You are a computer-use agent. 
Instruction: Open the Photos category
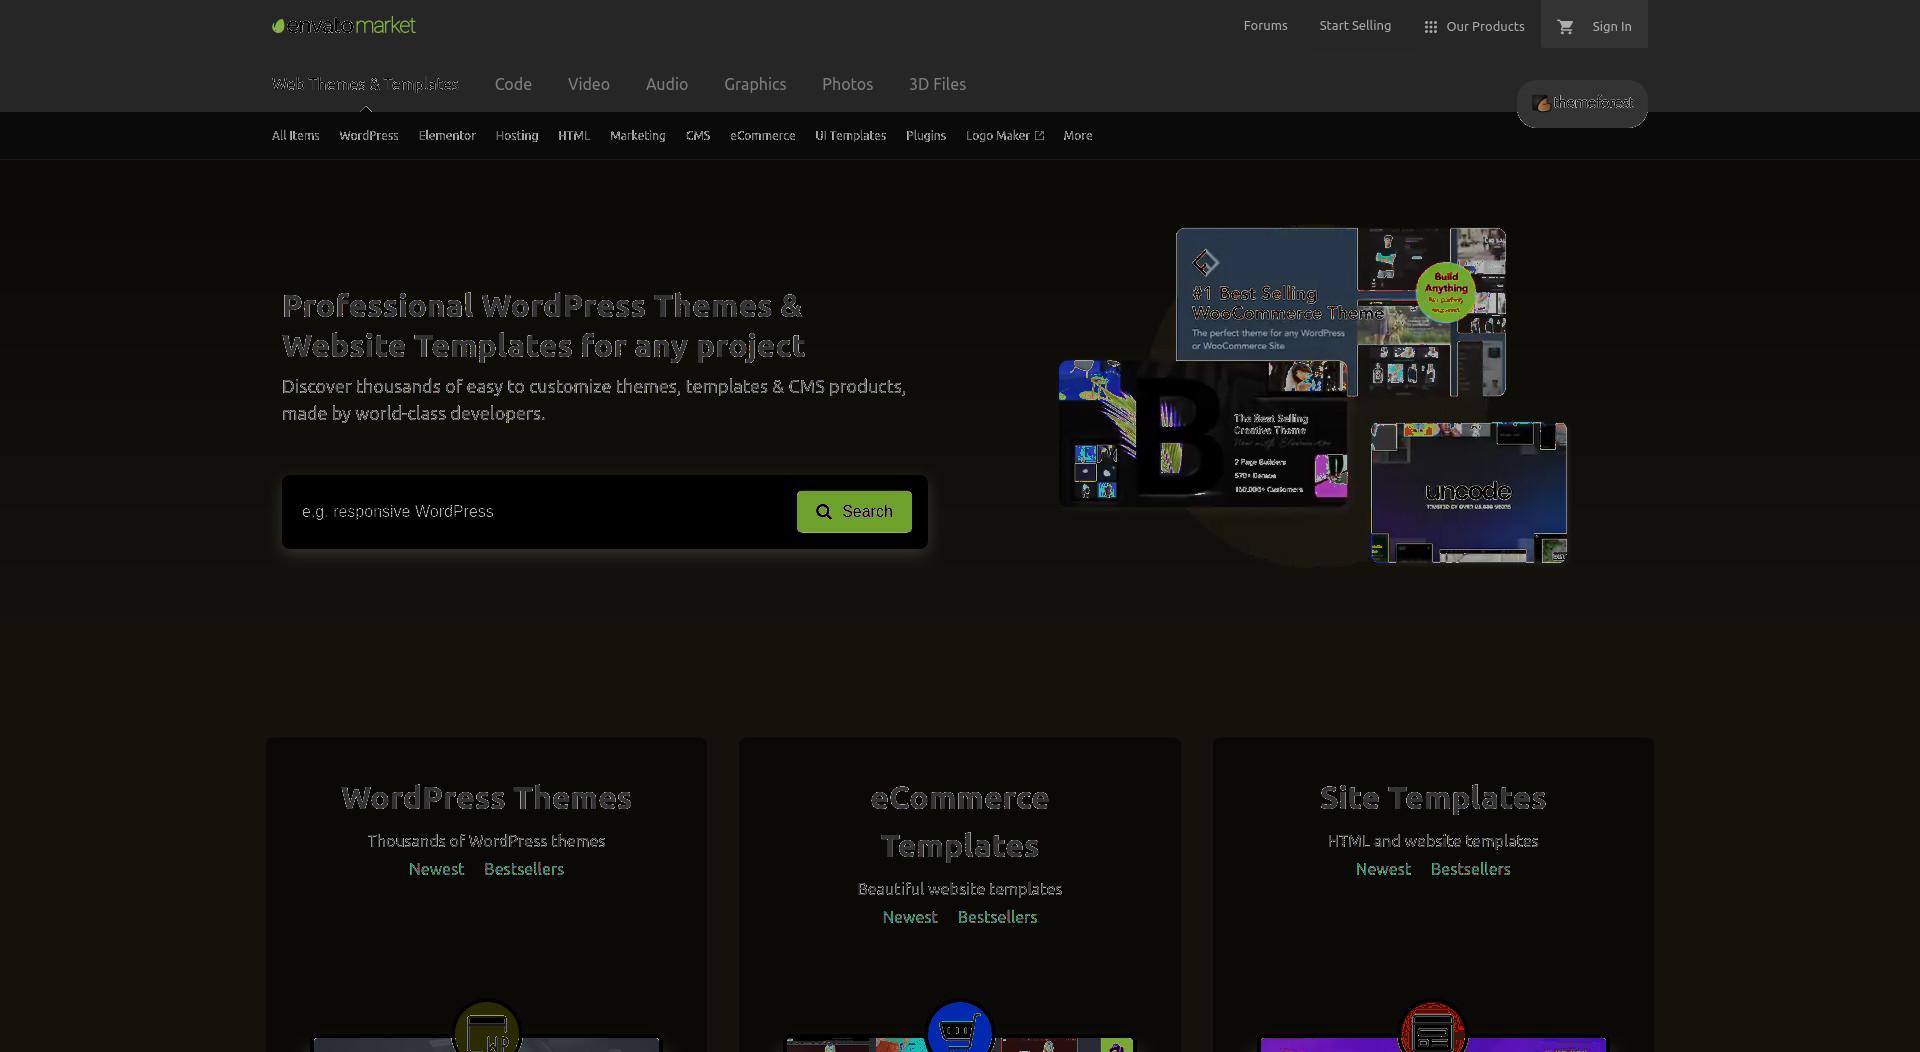pyautogui.click(x=848, y=84)
